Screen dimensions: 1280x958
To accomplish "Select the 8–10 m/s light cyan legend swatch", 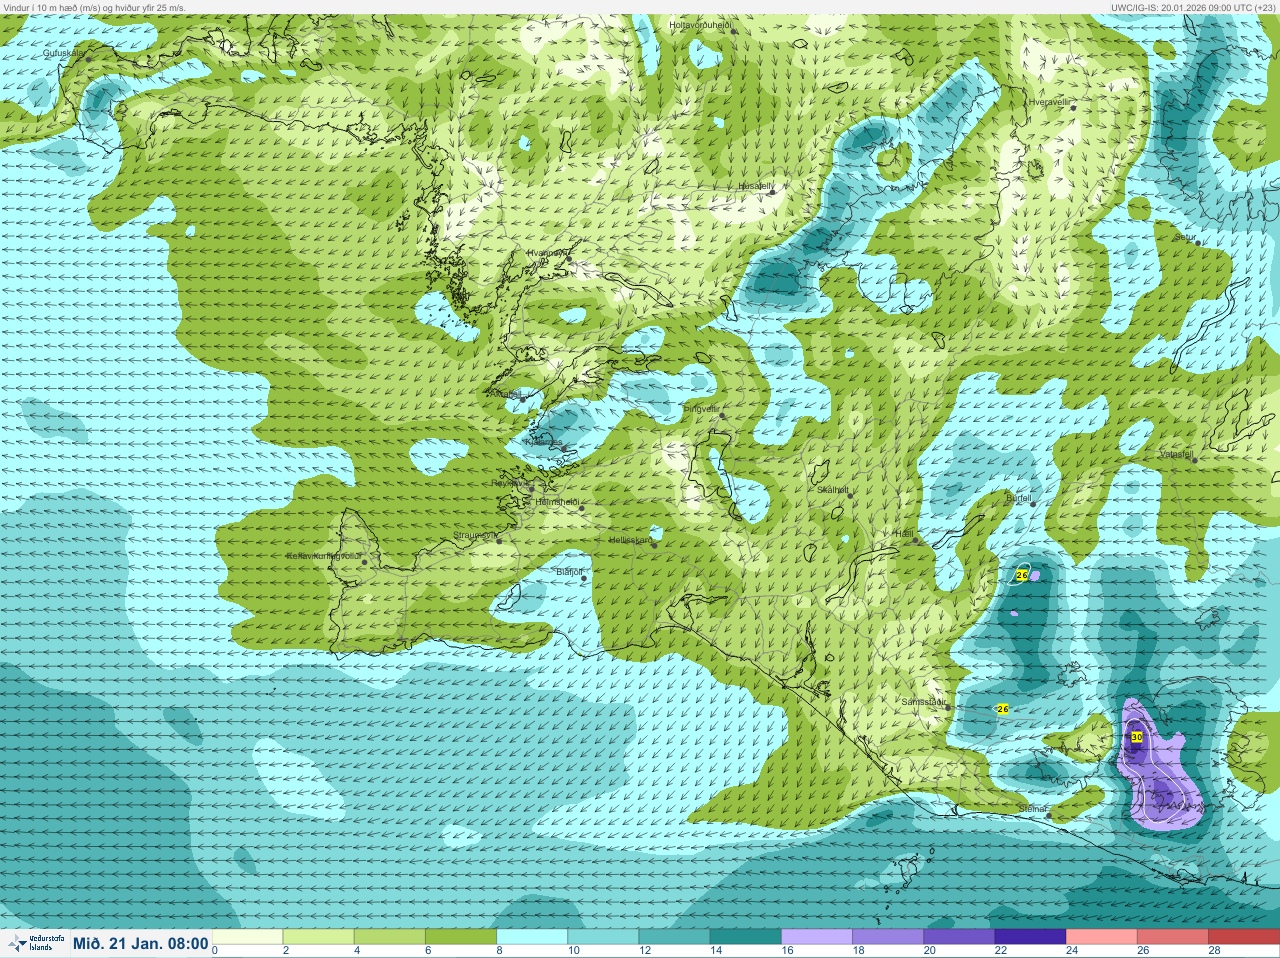I will [531, 937].
